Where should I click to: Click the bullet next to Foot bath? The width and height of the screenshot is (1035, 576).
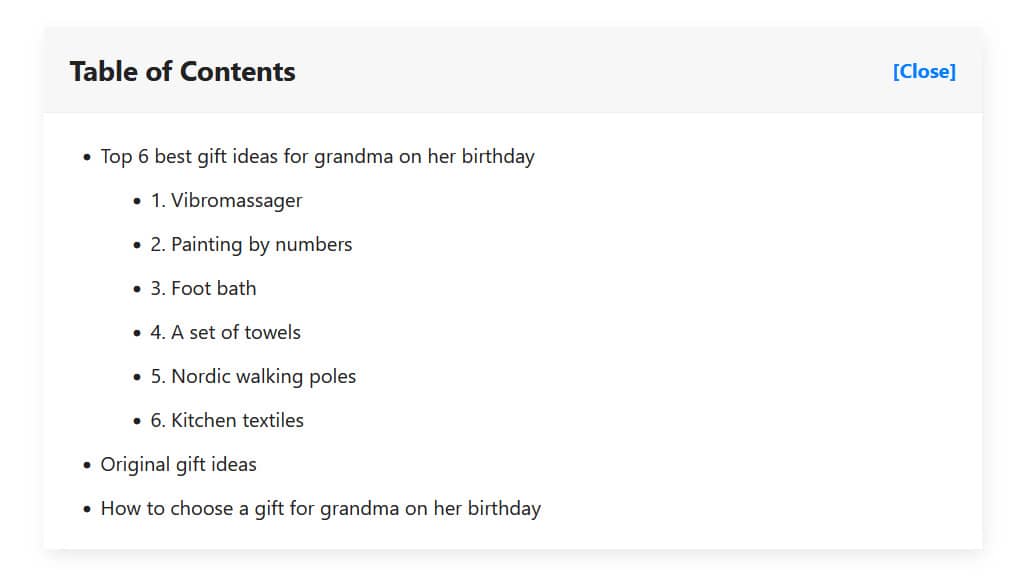(138, 289)
